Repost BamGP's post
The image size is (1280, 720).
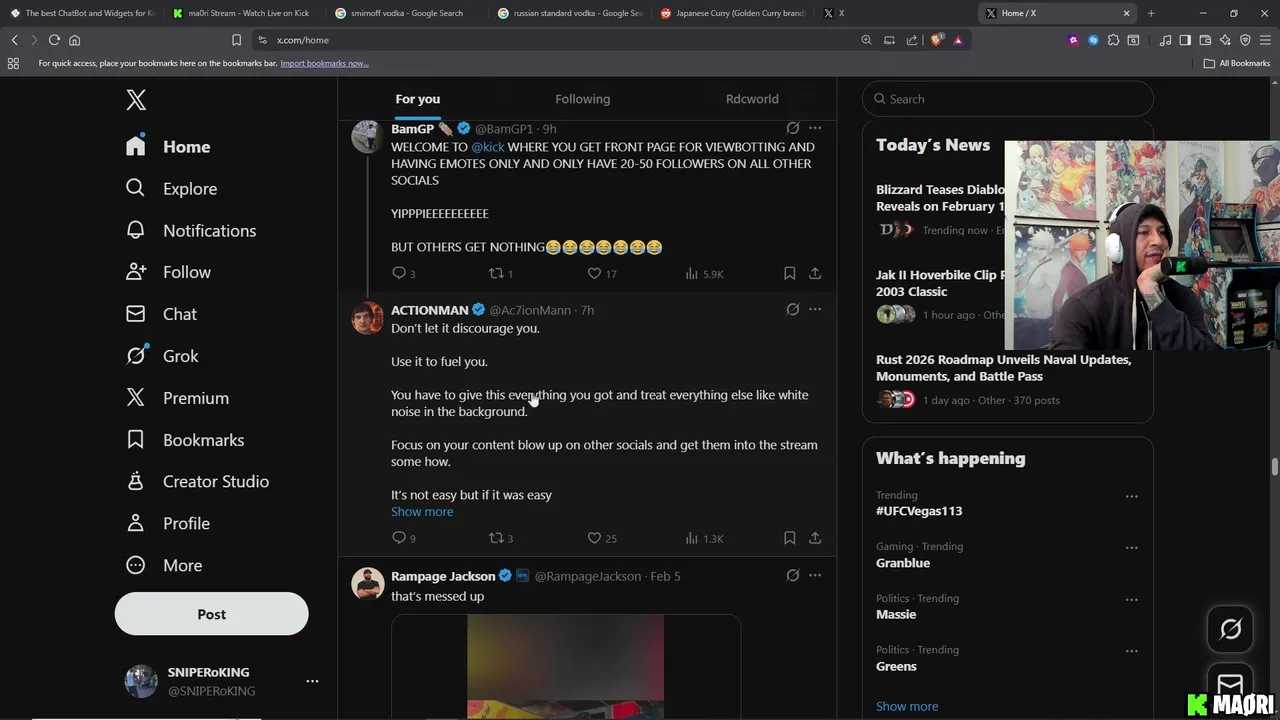click(x=500, y=273)
